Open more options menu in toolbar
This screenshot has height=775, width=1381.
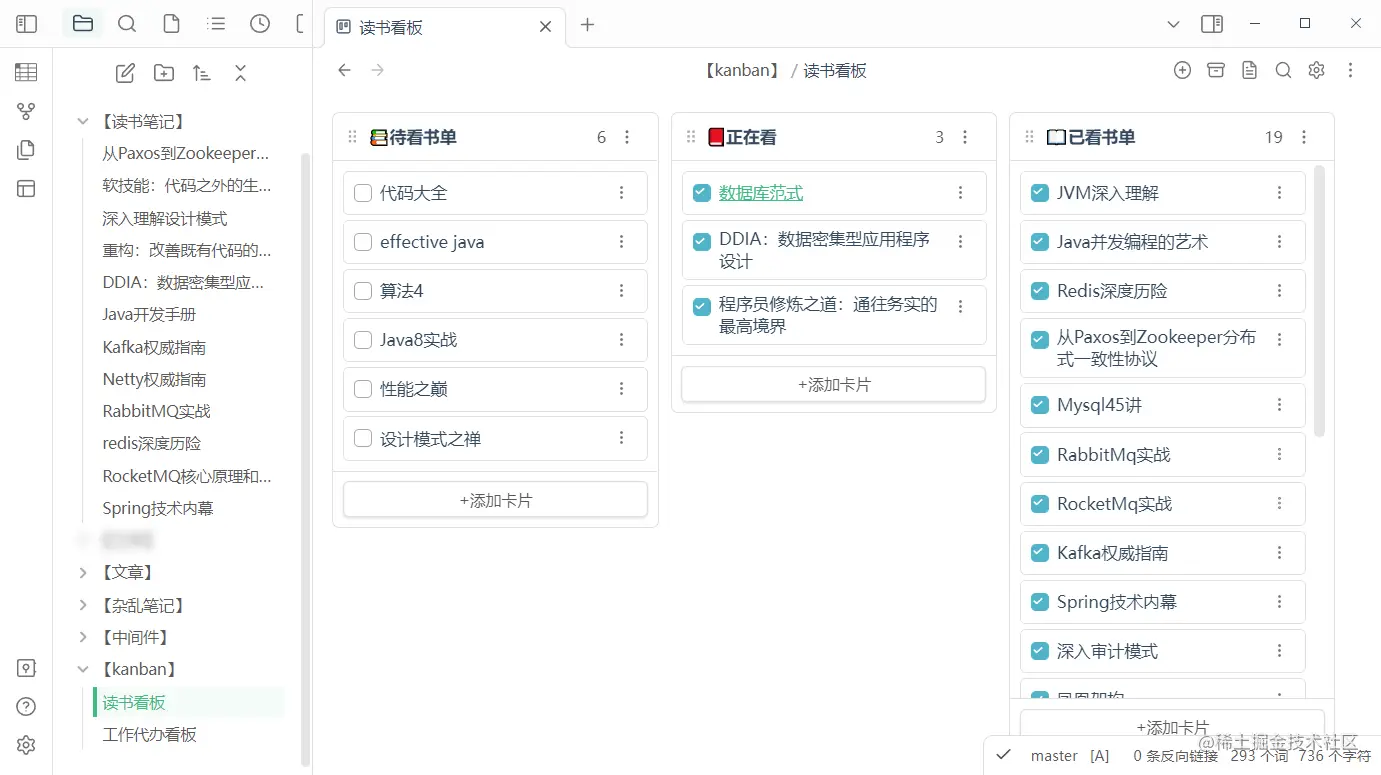click(x=1350, y=70)
